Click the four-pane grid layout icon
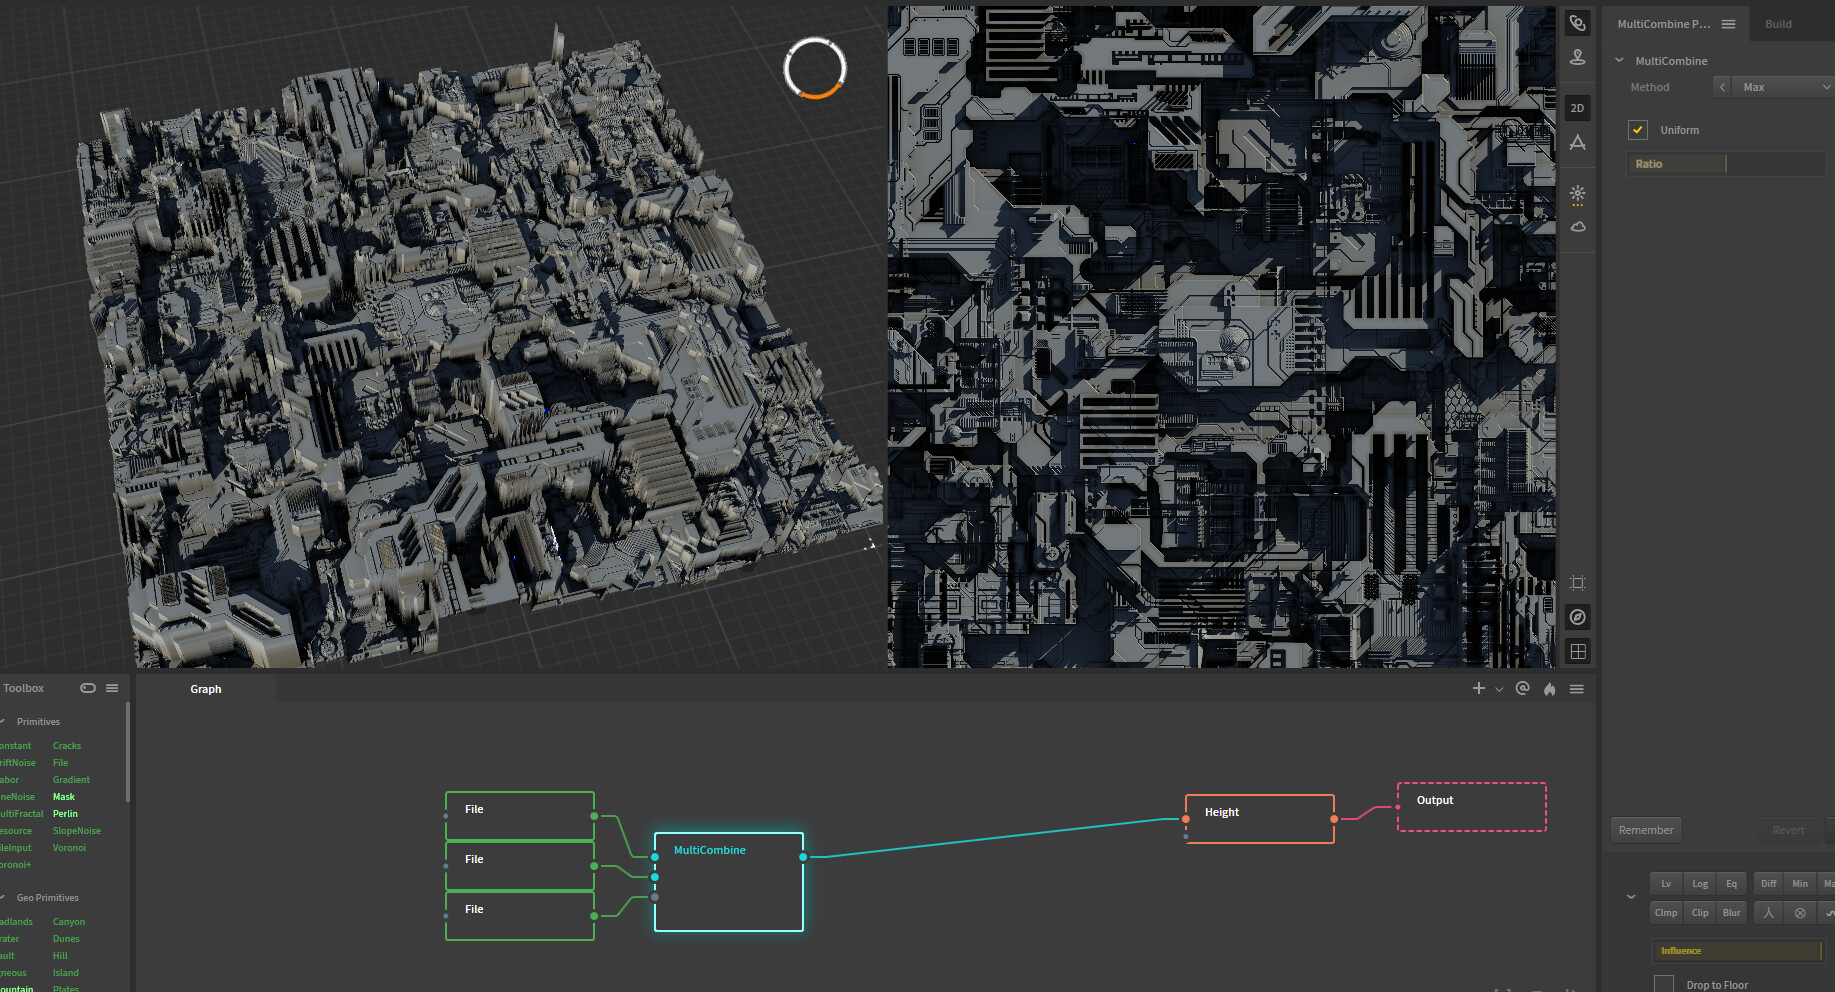The width and height of the screenshot is (1835, 992). coord(1577,651)
